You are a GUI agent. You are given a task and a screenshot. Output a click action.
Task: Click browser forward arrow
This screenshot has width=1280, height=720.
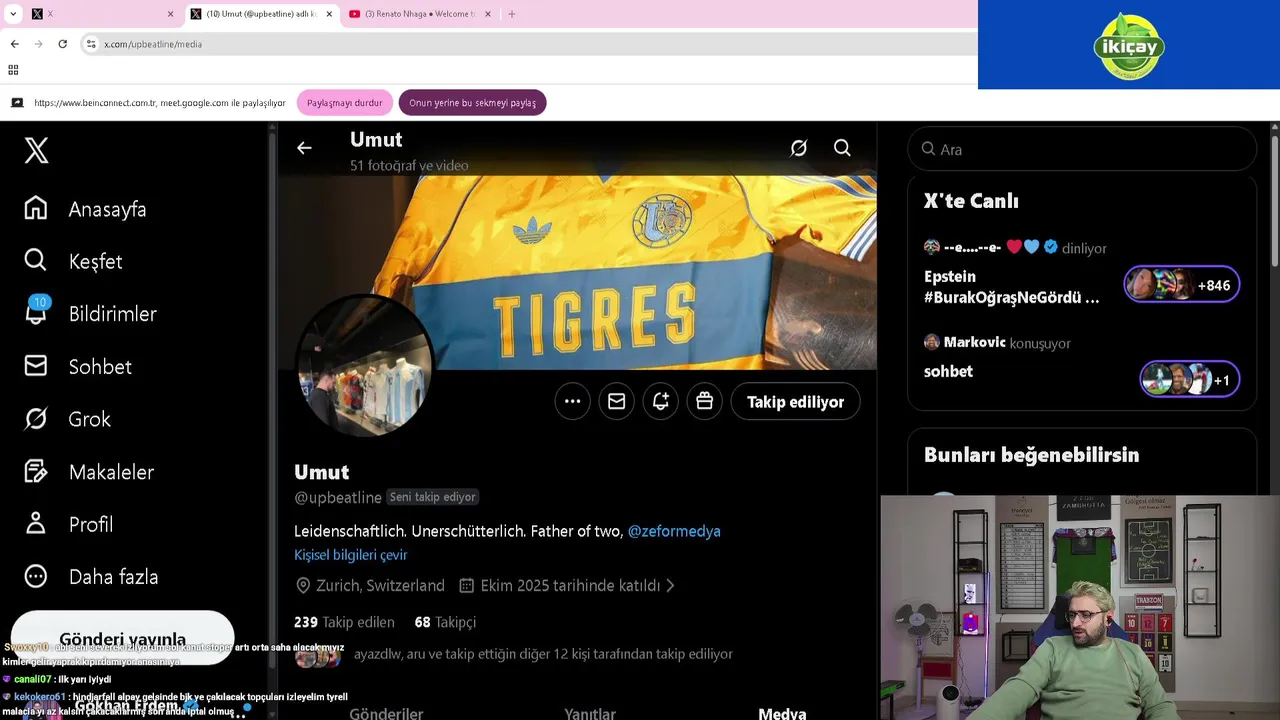[x=38, y=44]
